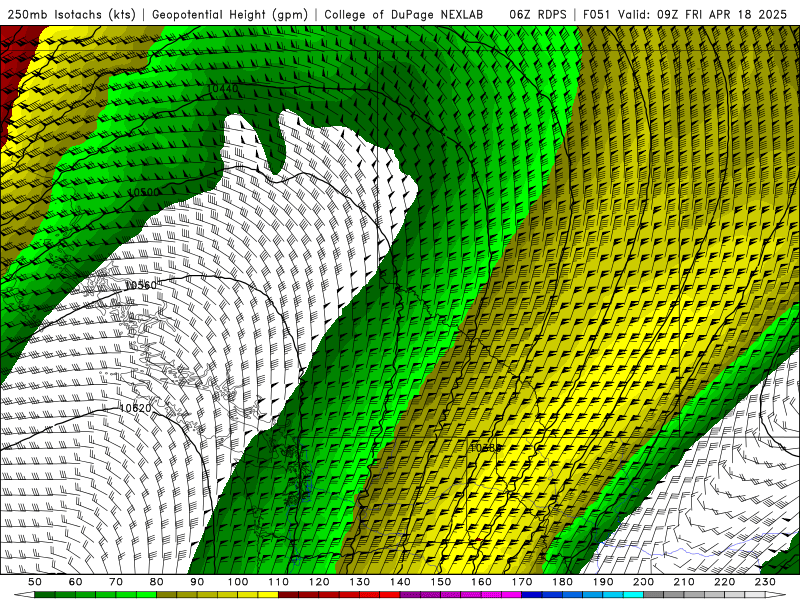Click the 120 knot legend value

pos(319,582)
